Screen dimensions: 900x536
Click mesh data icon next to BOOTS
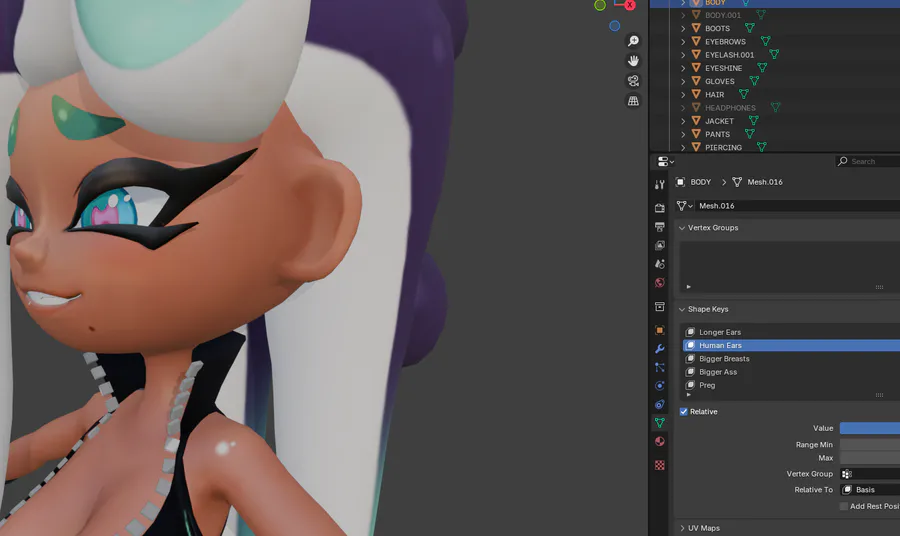(x=750, y=28)
